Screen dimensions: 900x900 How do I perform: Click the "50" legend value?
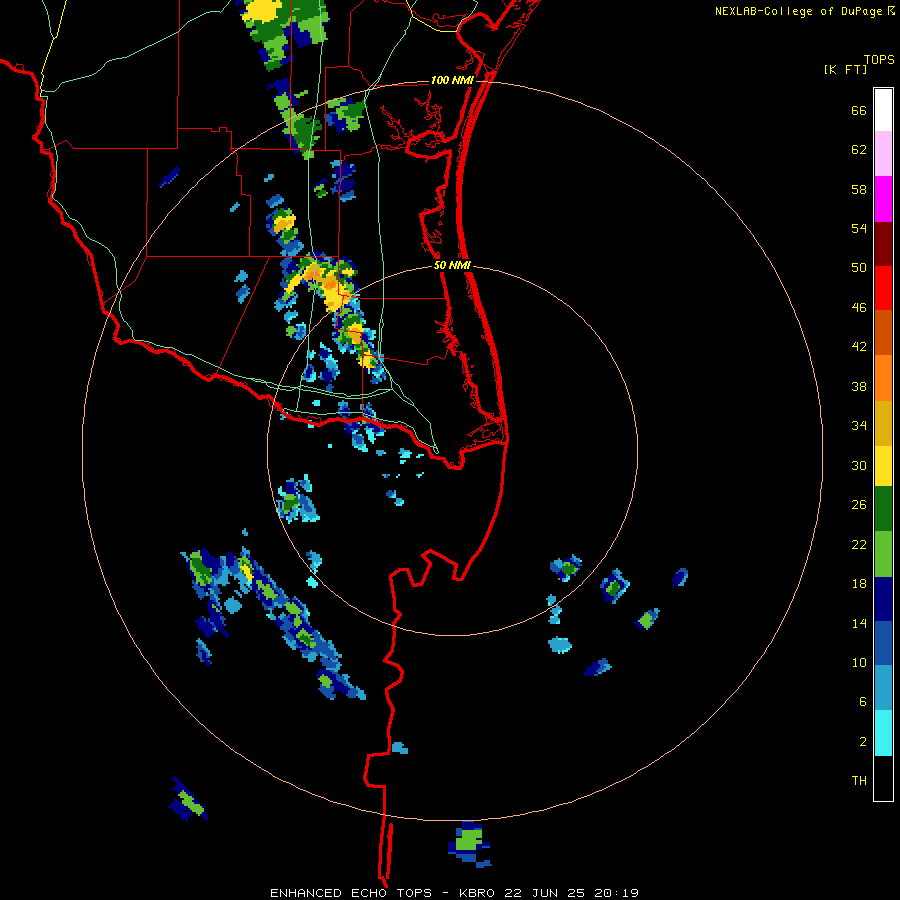click(x=859, y=269)
